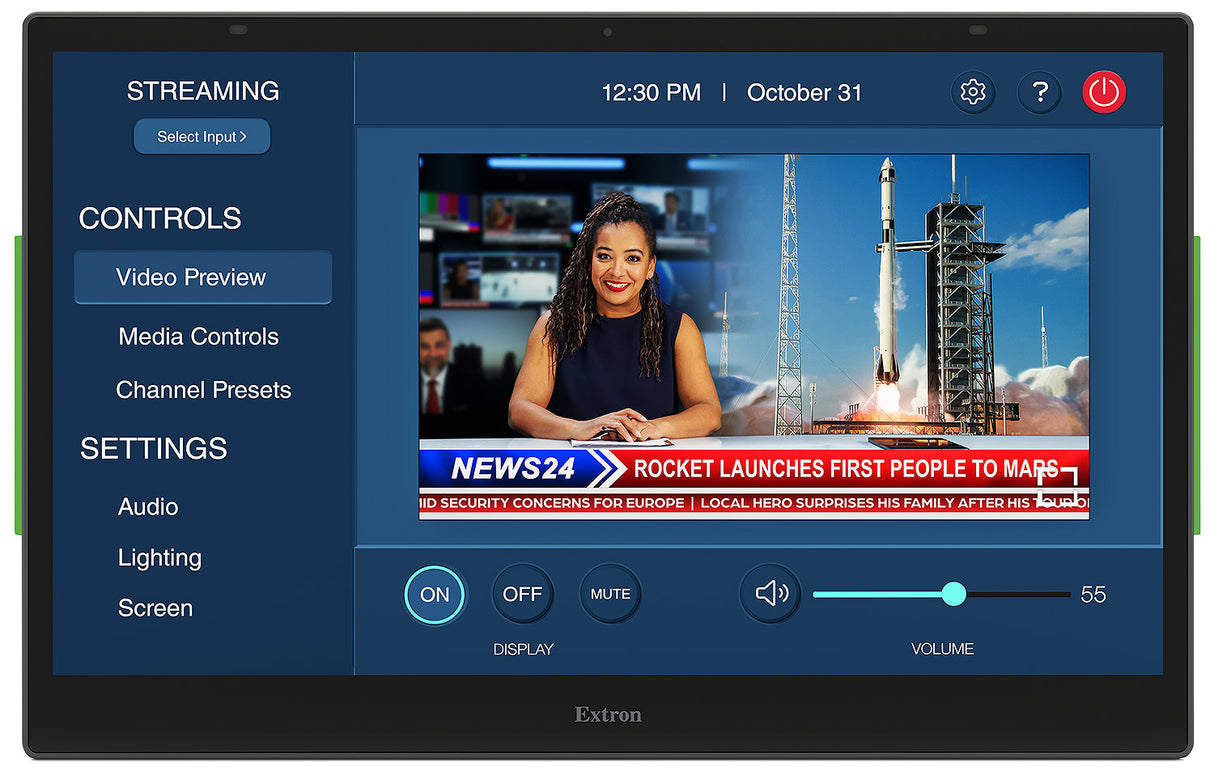Select Video Preview in Controls

coord(203,277)
